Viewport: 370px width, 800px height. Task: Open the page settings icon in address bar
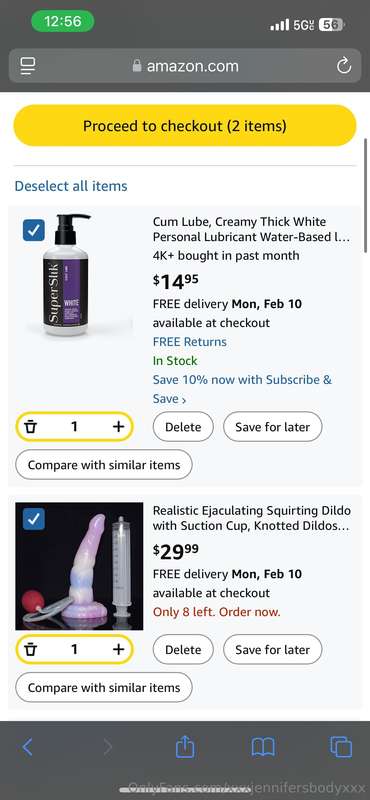[x=28, y=66]
